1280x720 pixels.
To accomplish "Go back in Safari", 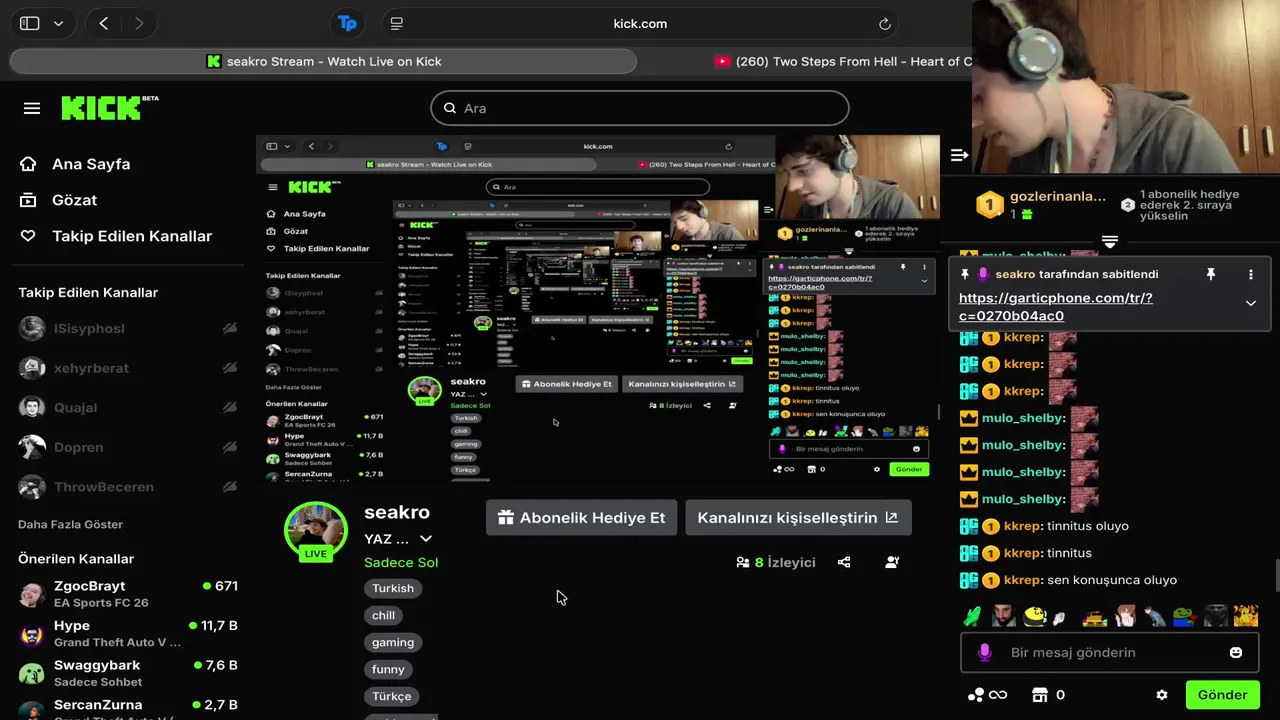I will coord(103,23).
